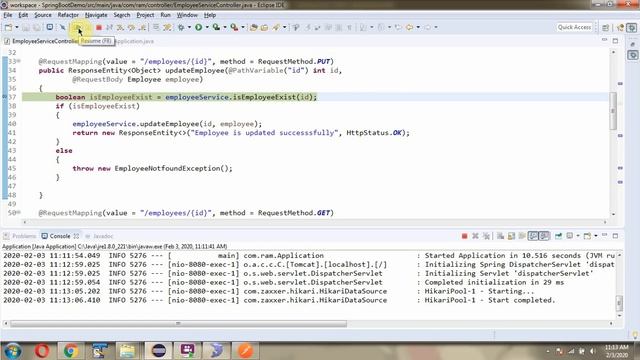Click the Clear Console icon
640x360 pixels.
500,236
